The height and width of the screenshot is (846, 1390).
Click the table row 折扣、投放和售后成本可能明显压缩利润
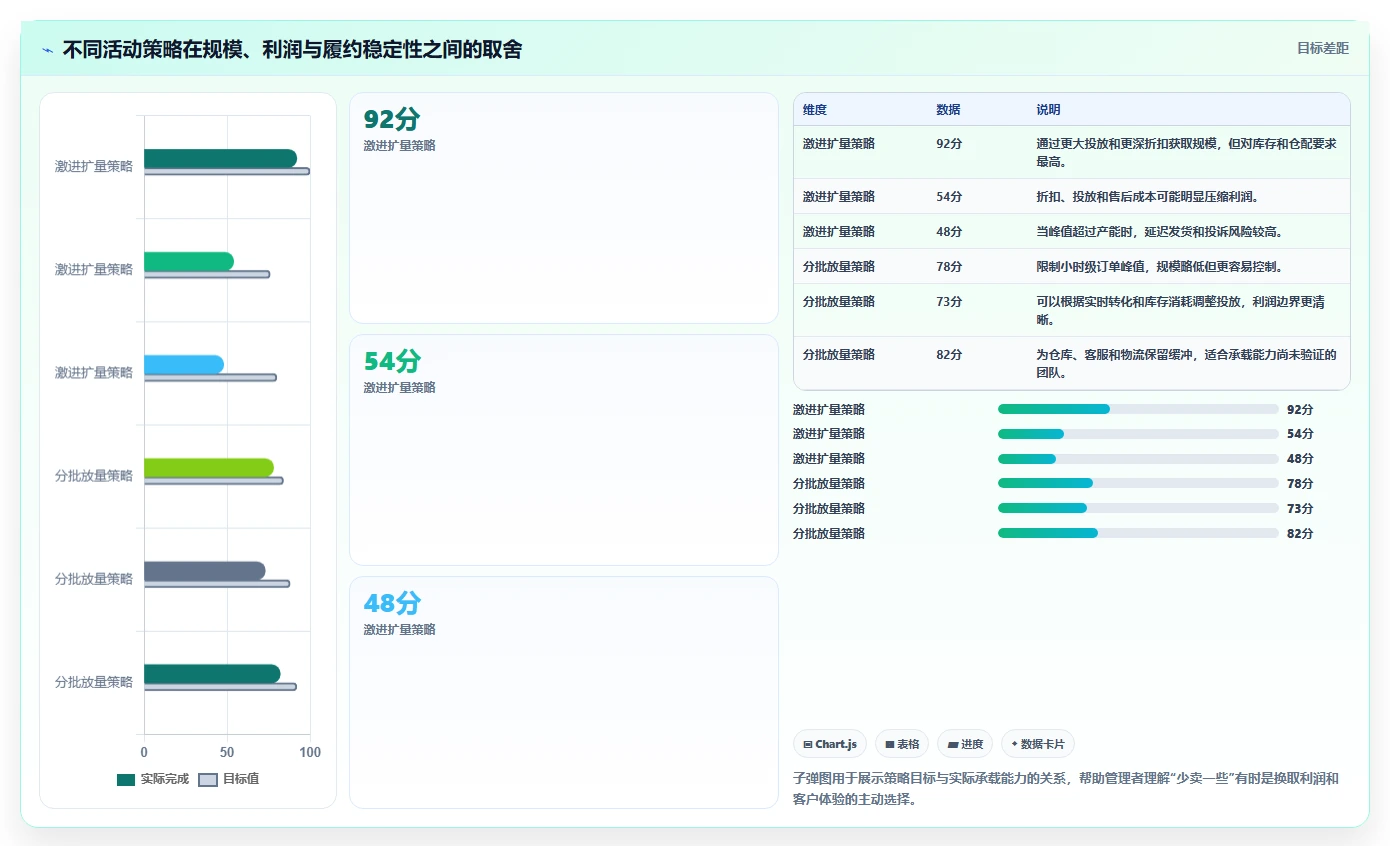[1071, 196]
